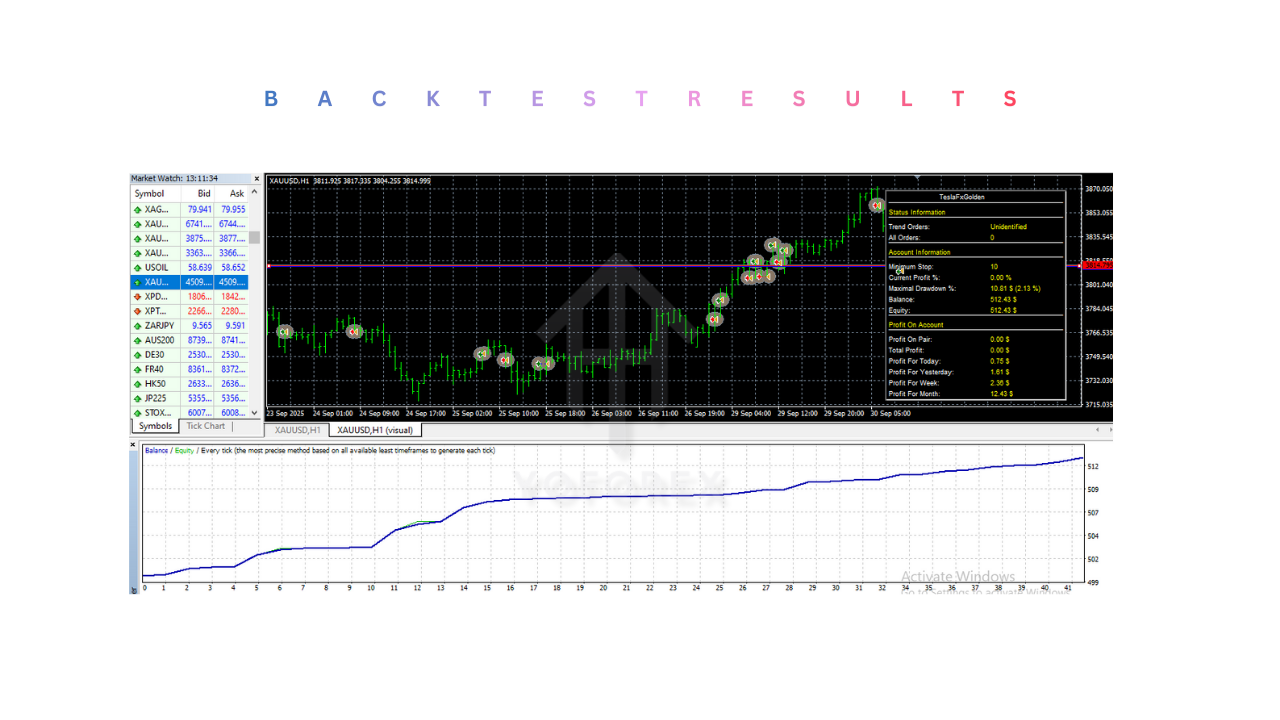Click the red current price label on the price axis

pos(1098,265)
